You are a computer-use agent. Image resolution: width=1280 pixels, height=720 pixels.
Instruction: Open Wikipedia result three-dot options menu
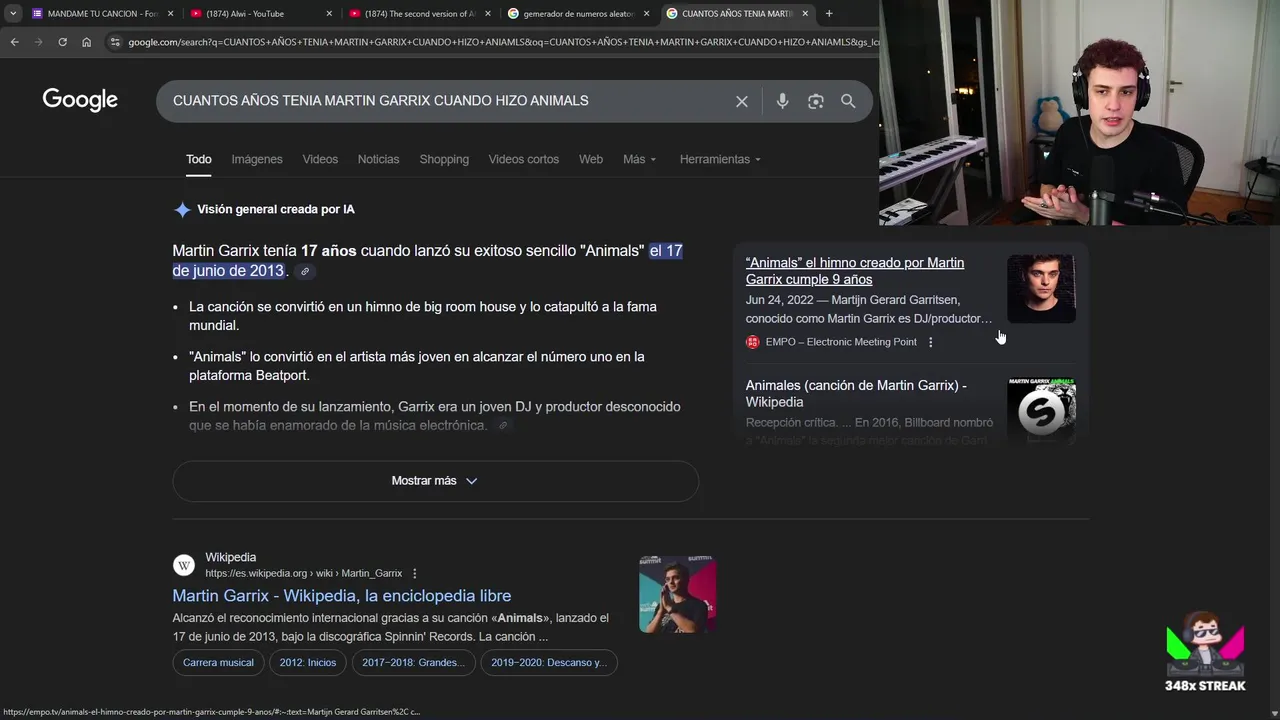point(415,573)
